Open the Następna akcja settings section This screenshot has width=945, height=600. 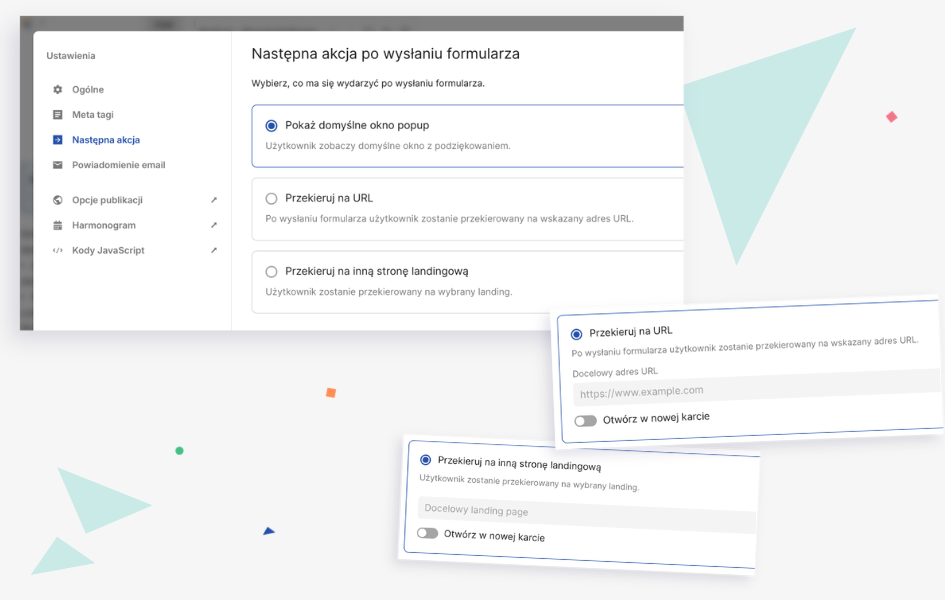(x=106, y=140)
